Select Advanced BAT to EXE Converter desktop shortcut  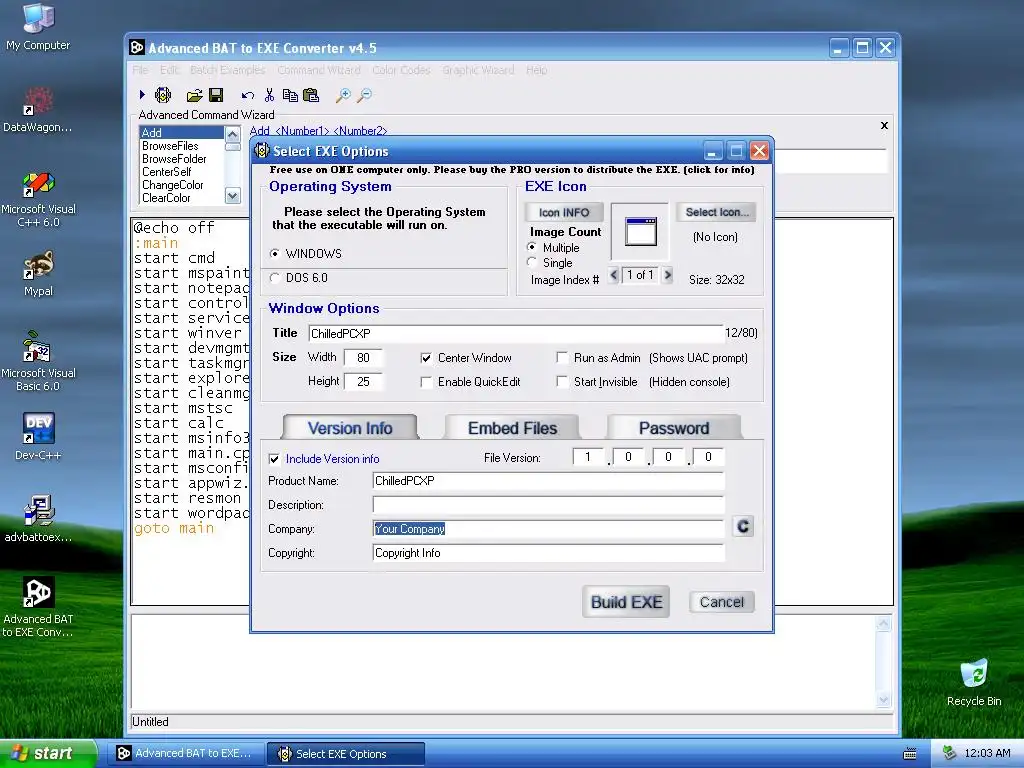[38, 607]
